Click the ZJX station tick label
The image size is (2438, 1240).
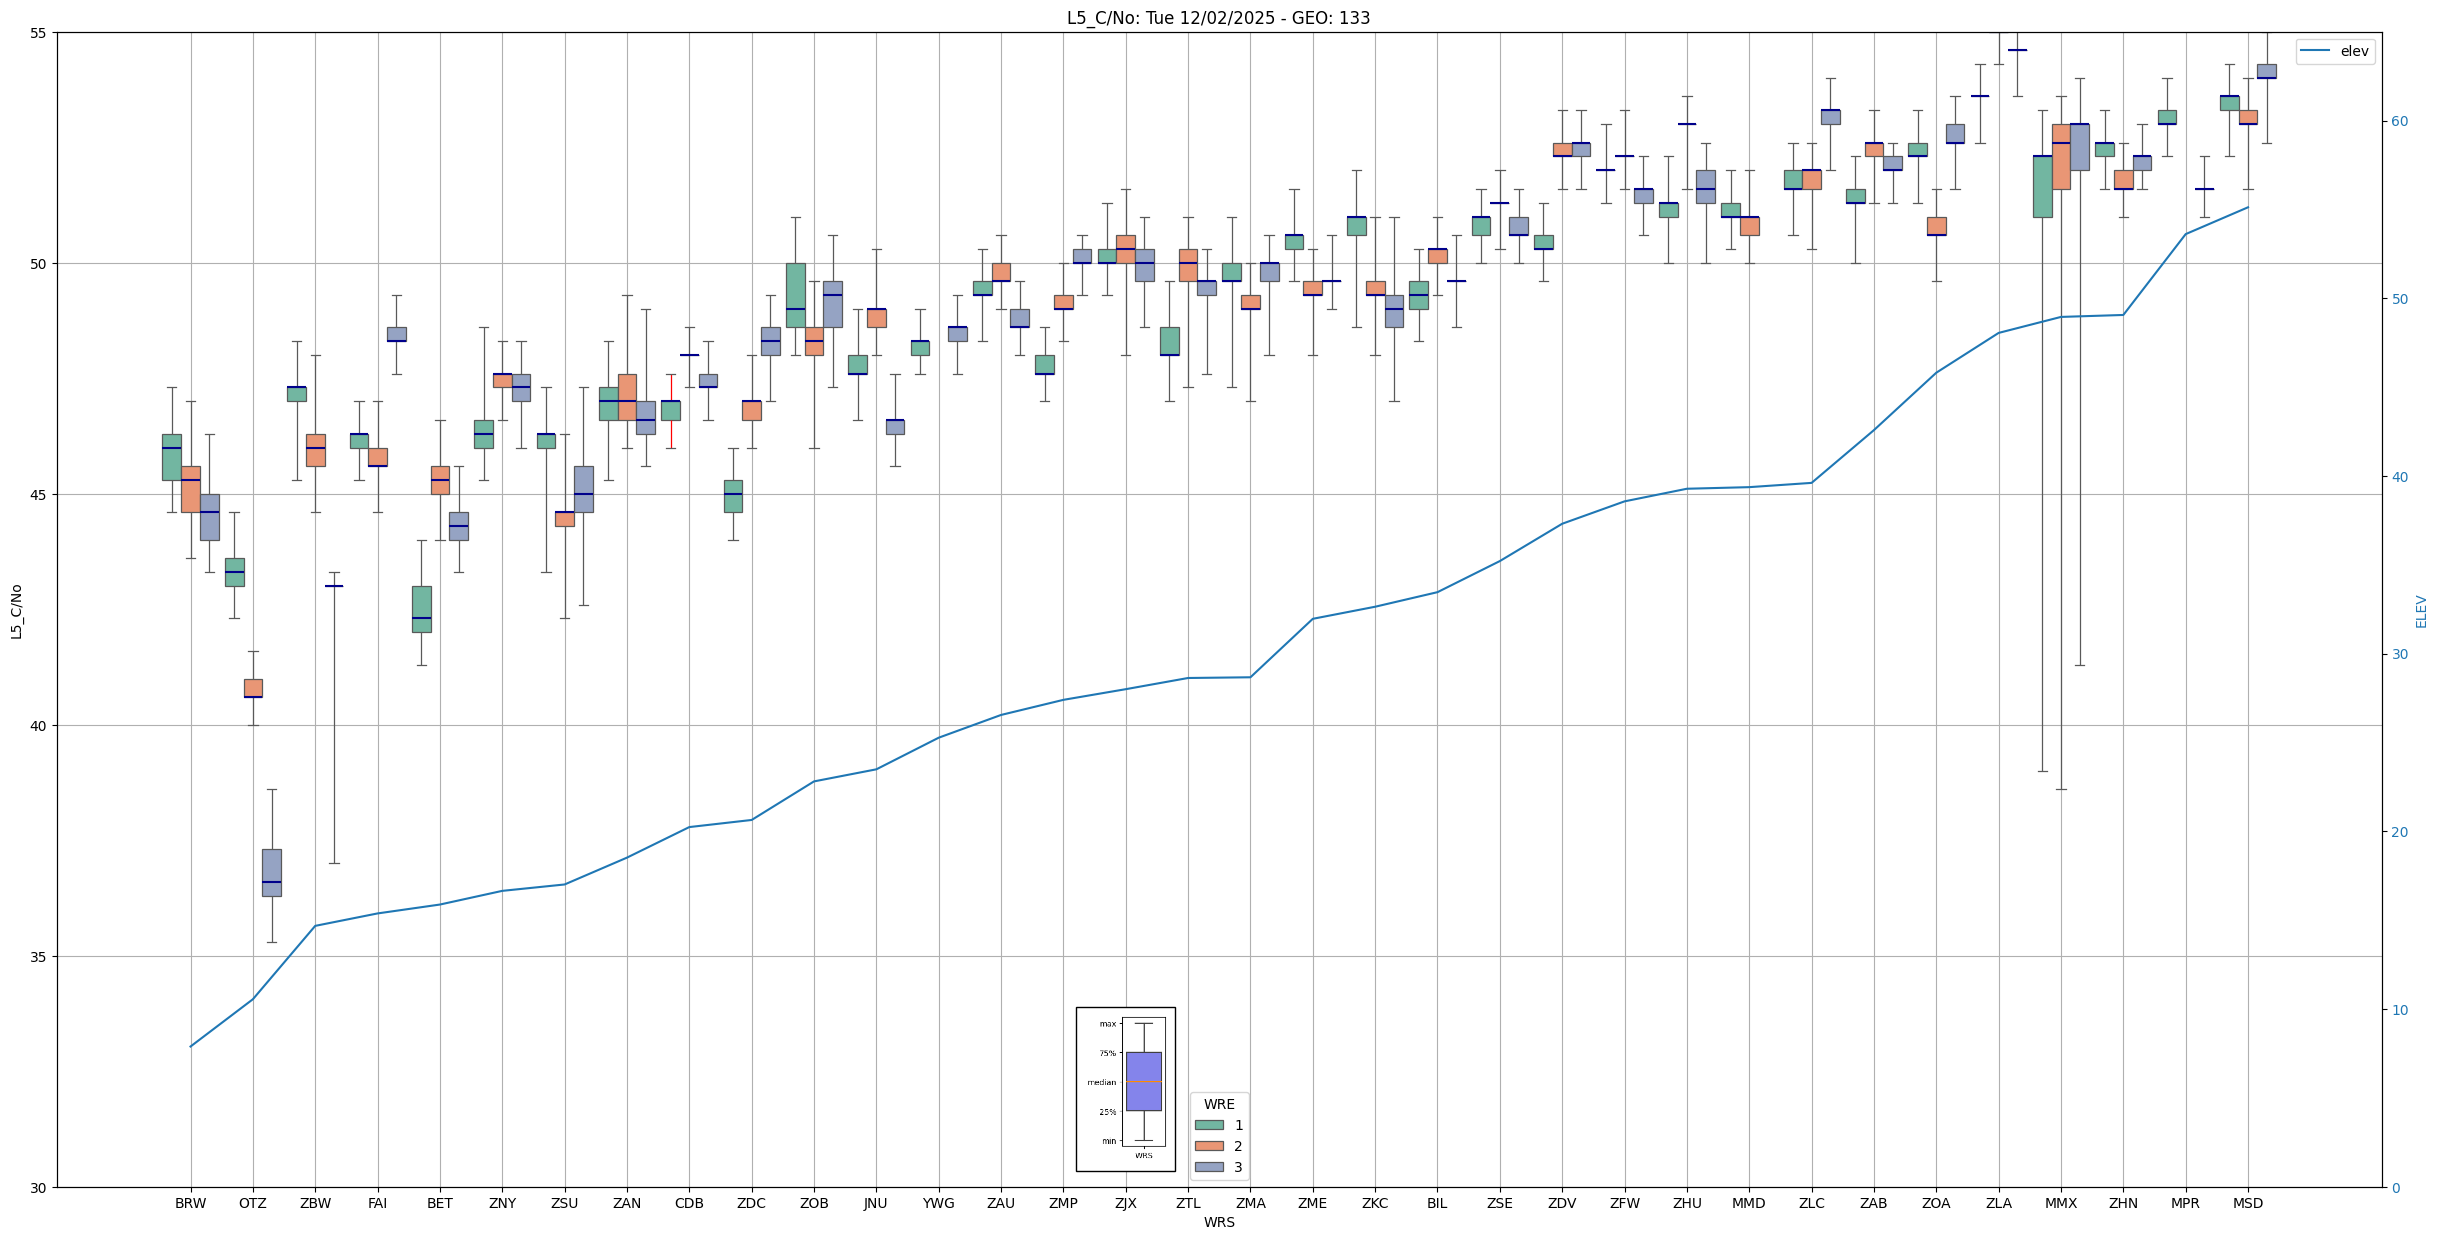click(1125, 1203)
